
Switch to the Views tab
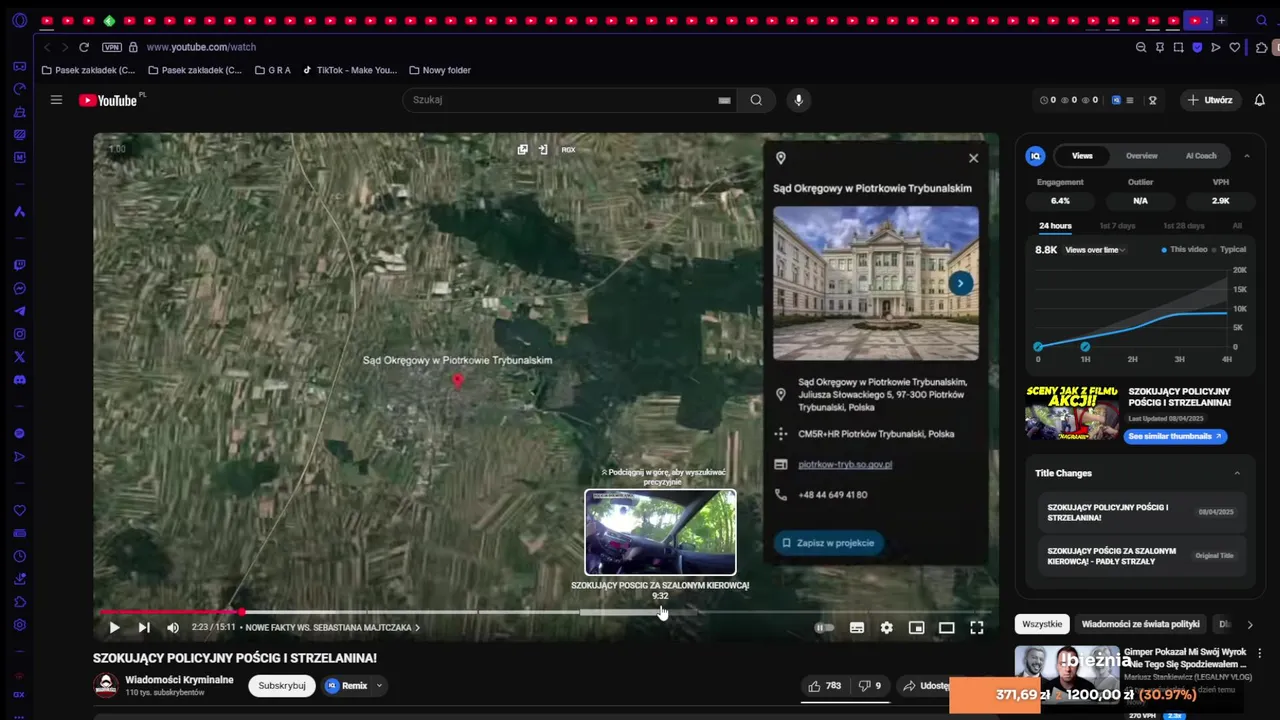1082,156
